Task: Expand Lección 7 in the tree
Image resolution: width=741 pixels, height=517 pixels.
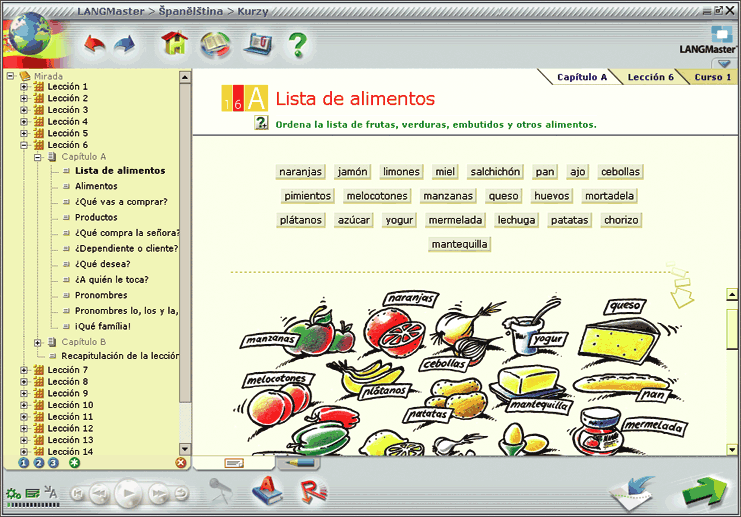Action: click(x=24, y=370)
